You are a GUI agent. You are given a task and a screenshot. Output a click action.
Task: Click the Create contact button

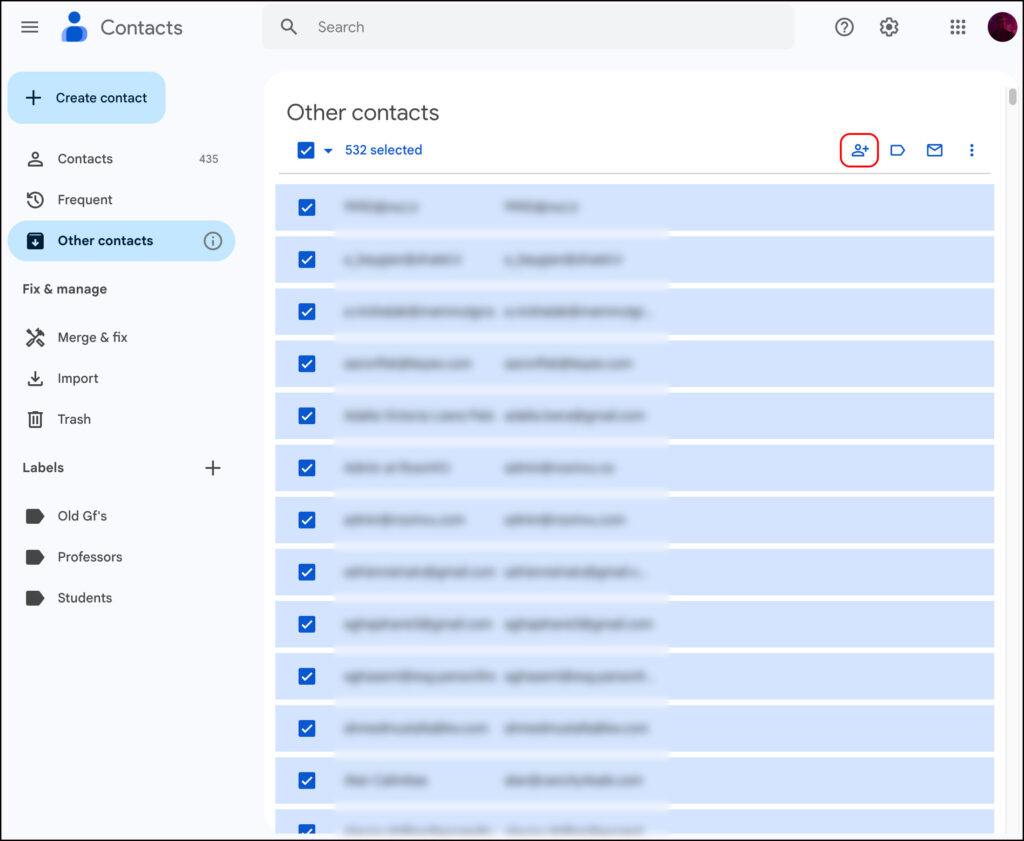(x=86, y=97)
